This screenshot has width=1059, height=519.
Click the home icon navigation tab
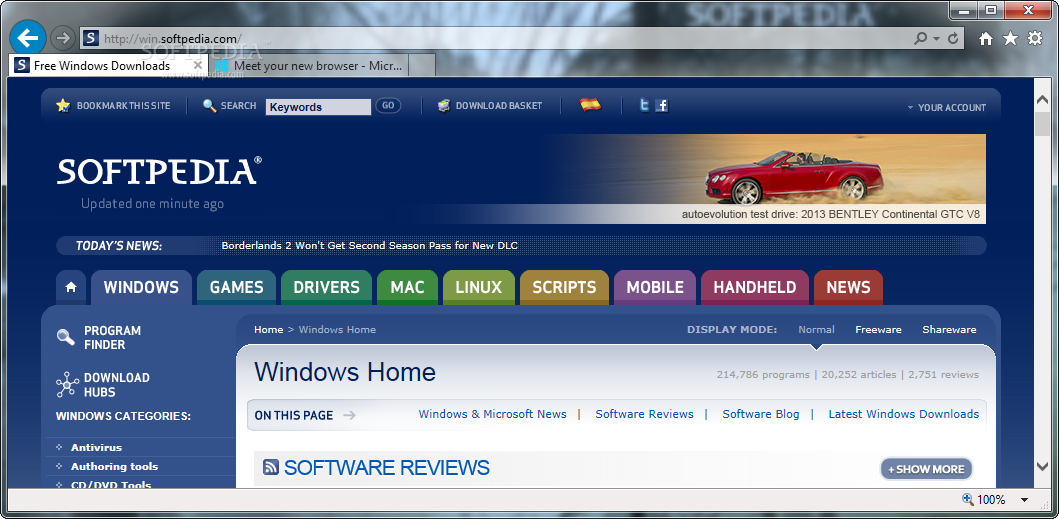tap(71, 287)
